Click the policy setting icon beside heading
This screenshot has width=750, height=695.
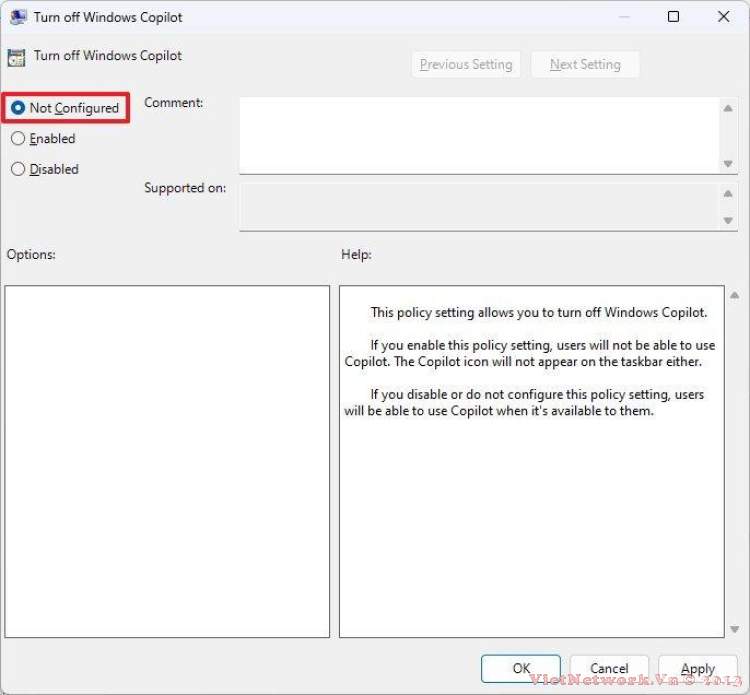tap(16, 58)
